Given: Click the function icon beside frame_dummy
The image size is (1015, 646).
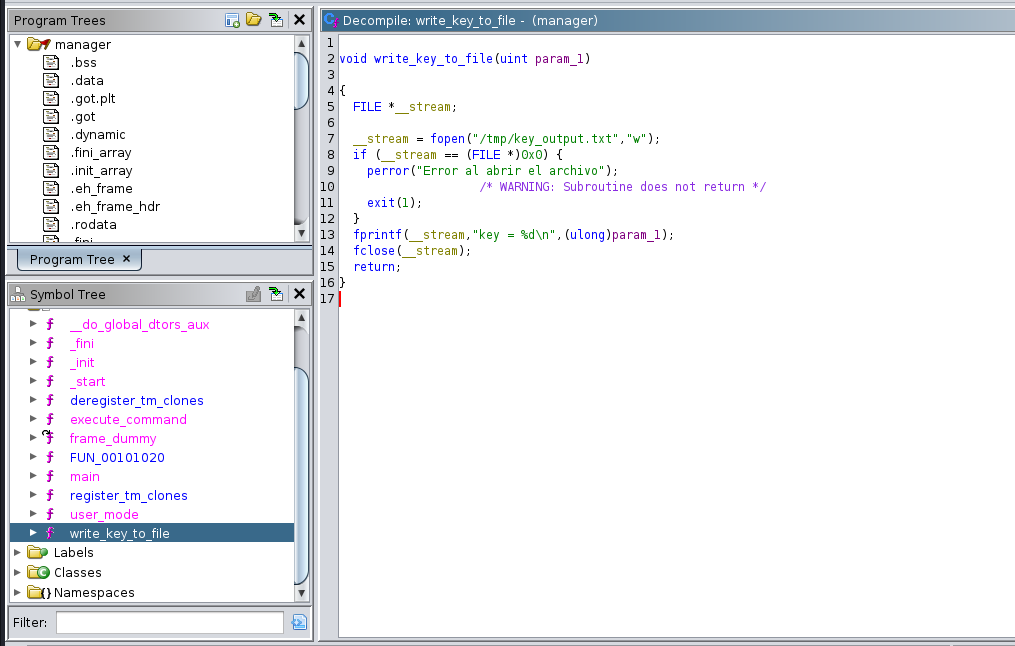Looking at the screenshot, I should tap(49, 438).
